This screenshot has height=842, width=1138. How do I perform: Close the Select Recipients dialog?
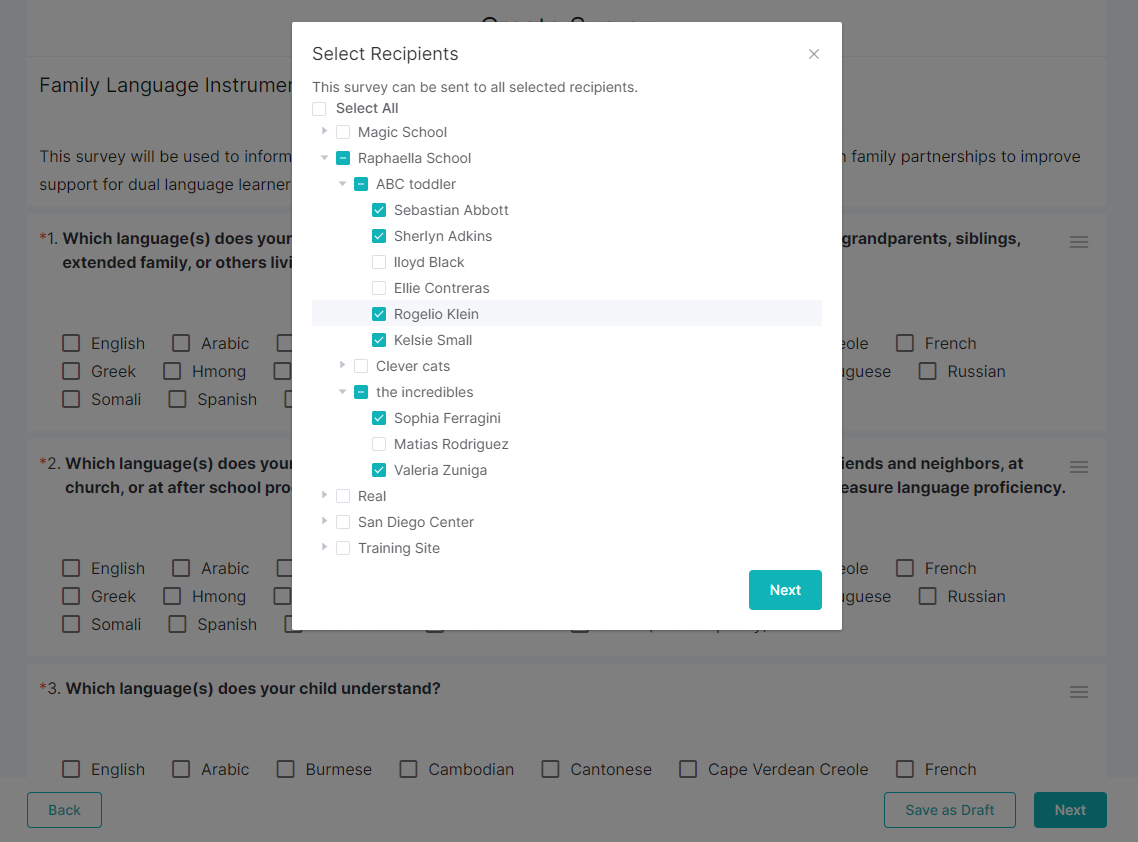tap(814, 54)
